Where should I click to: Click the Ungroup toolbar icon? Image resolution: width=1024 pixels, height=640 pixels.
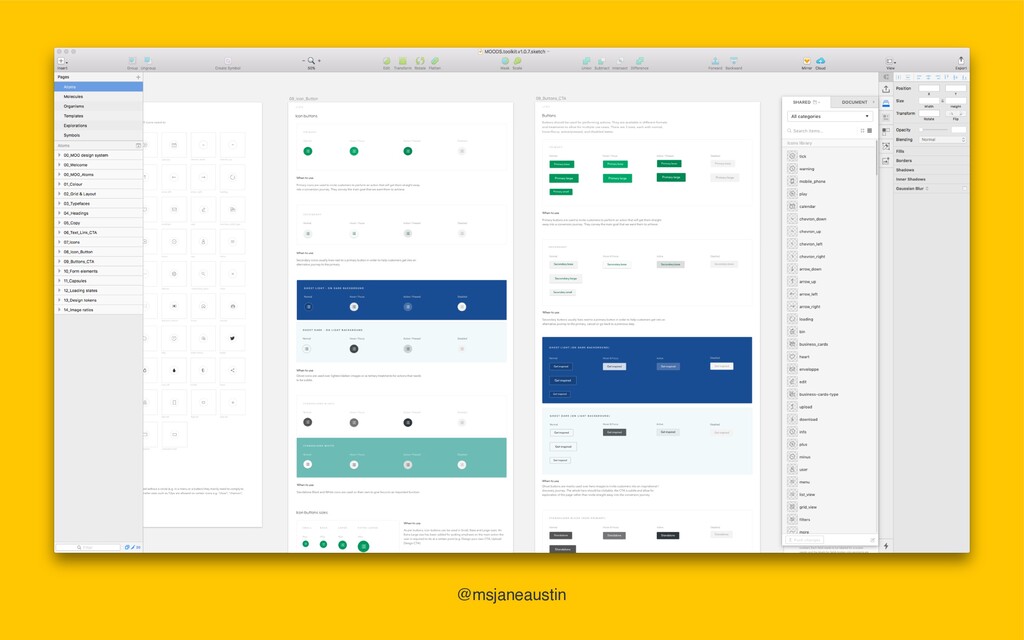point(148,62)
